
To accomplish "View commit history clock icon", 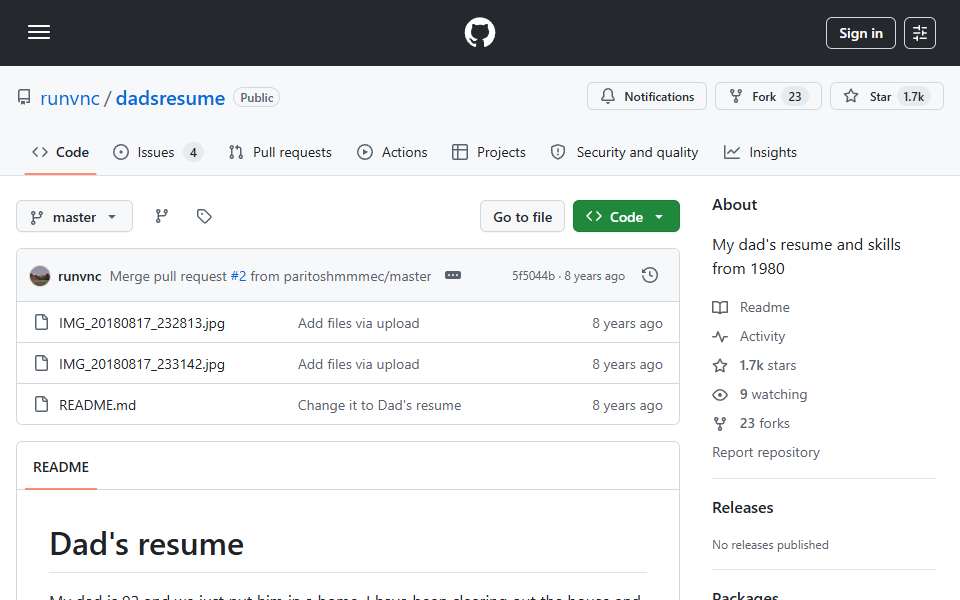I will point(650,276).
